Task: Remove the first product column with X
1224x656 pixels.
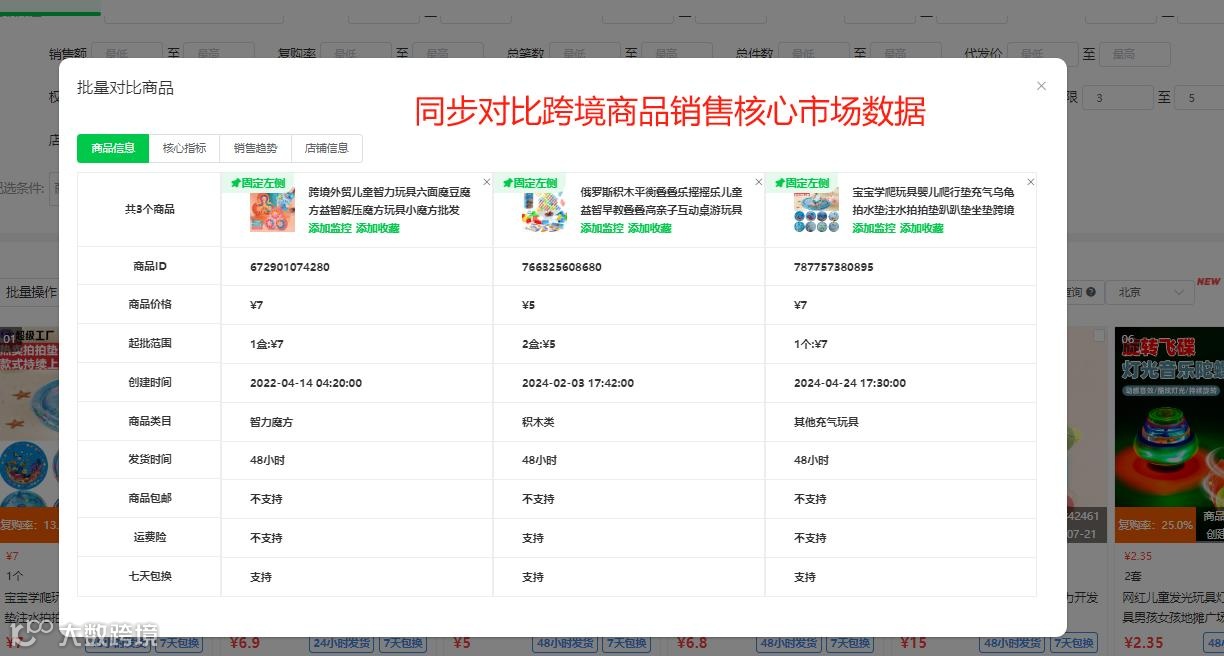Action: coord(487,182)
